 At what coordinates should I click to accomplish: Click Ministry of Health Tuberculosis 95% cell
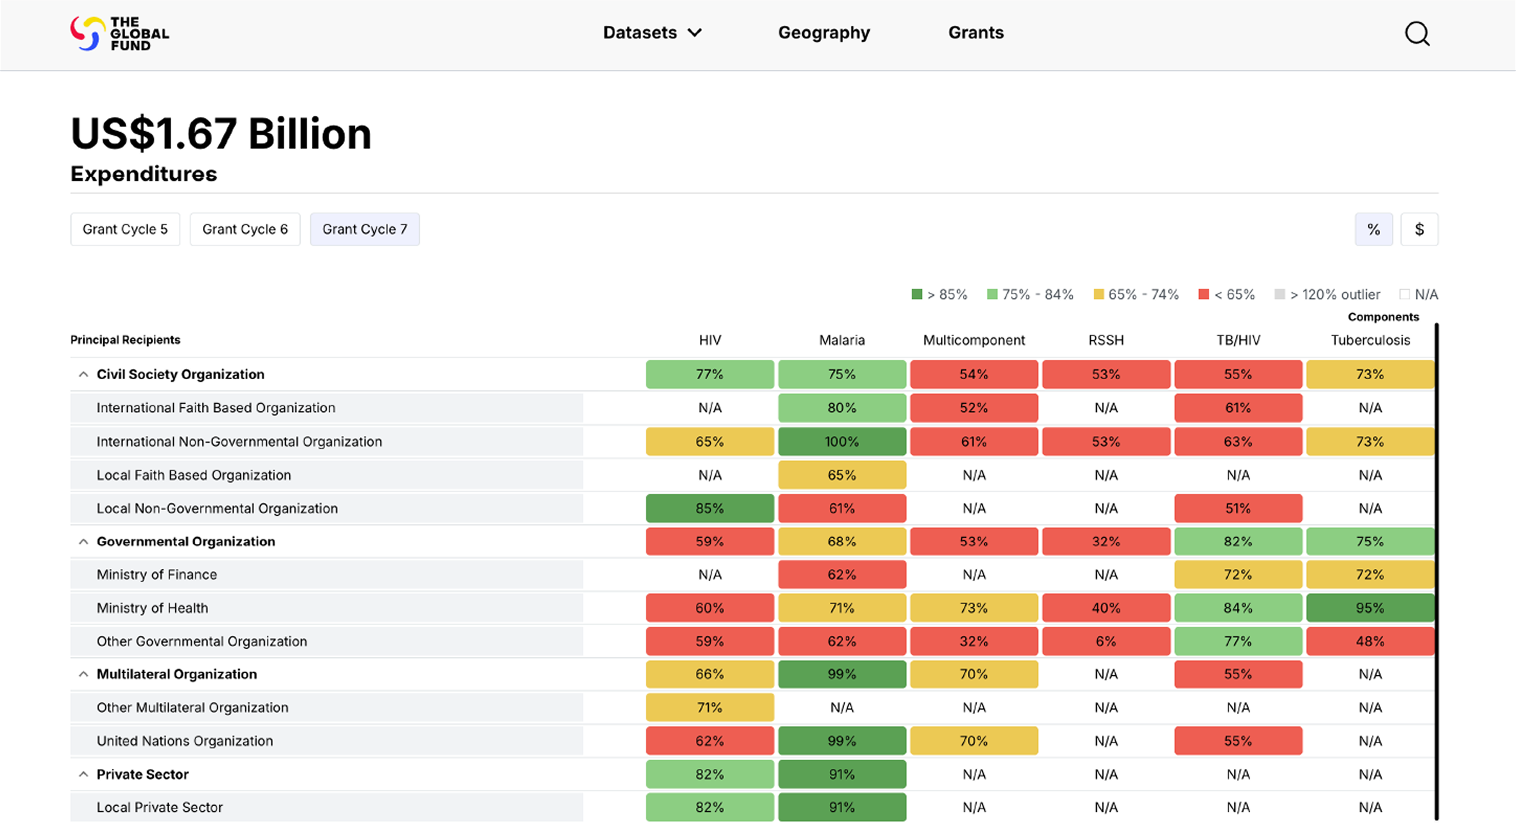[x=1370, y=608]
